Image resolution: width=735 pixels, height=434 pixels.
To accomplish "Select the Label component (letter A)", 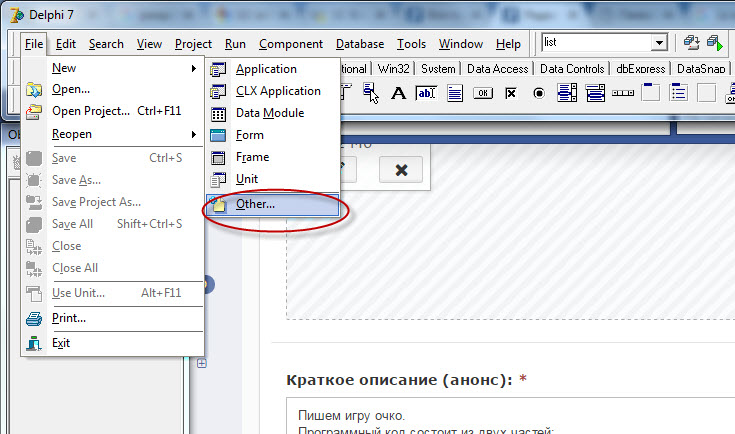I will click(398, 93).
